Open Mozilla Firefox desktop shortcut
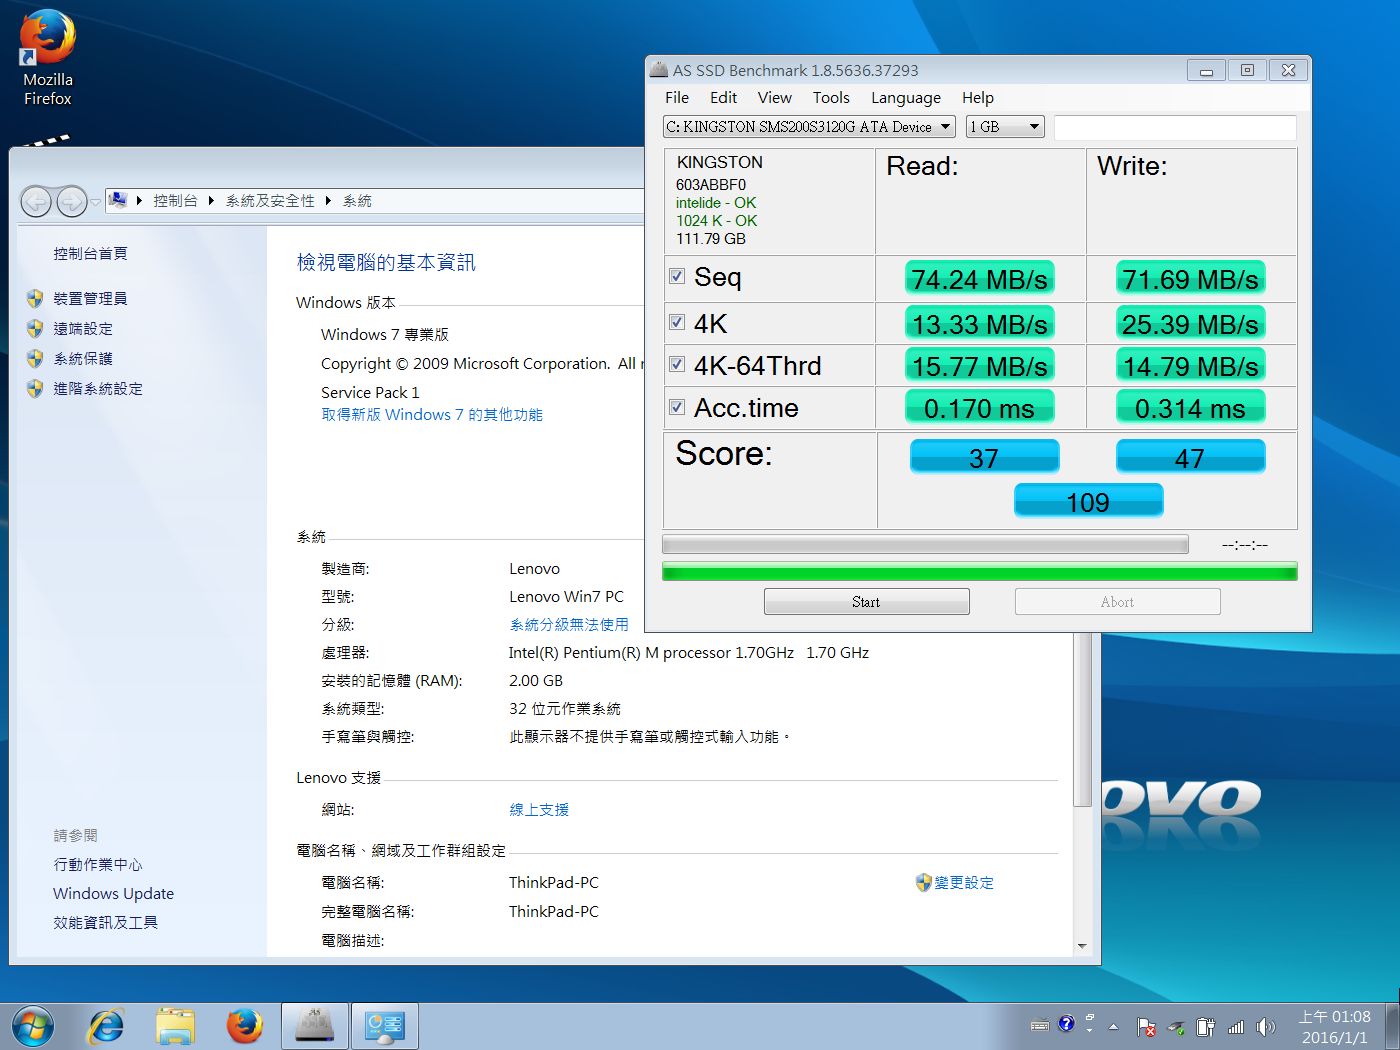The width and height of the screenshot is (1400, 1050). [47, 58]
